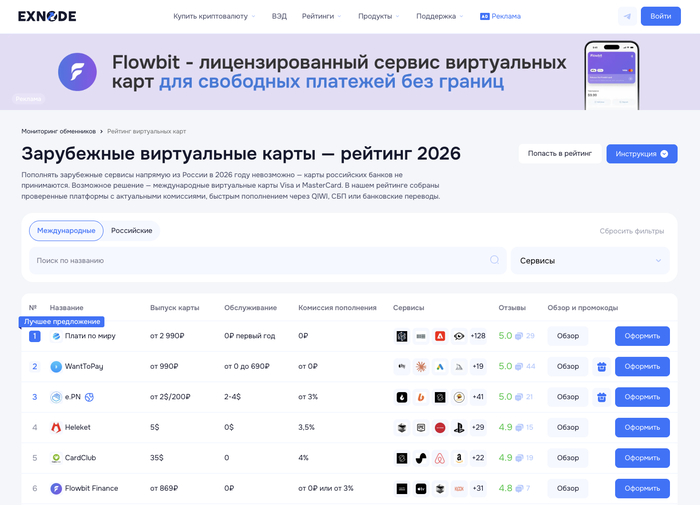Show +41 more services for e.PN

point(478,397)
